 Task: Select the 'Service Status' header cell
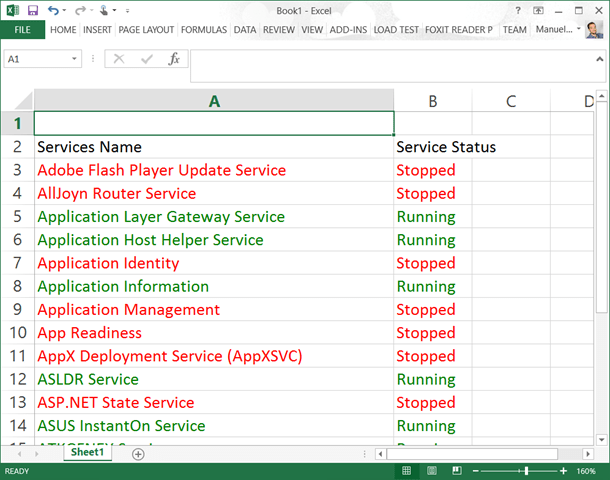[x=433, y=147]
